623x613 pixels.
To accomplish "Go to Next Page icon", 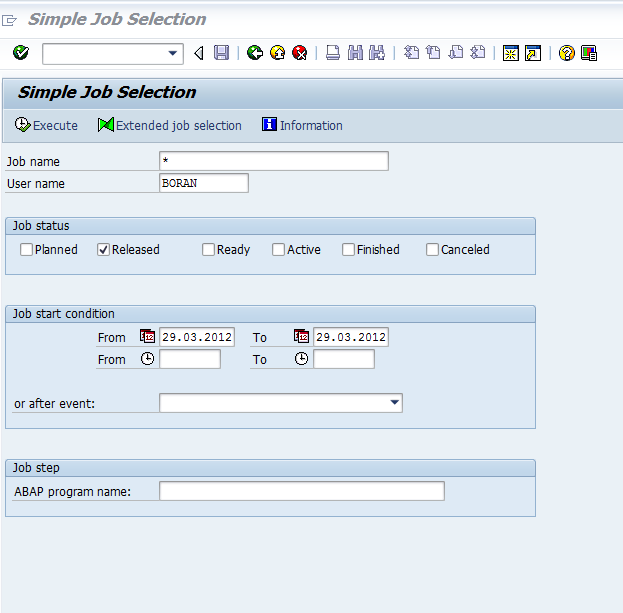I will point(456,53).
